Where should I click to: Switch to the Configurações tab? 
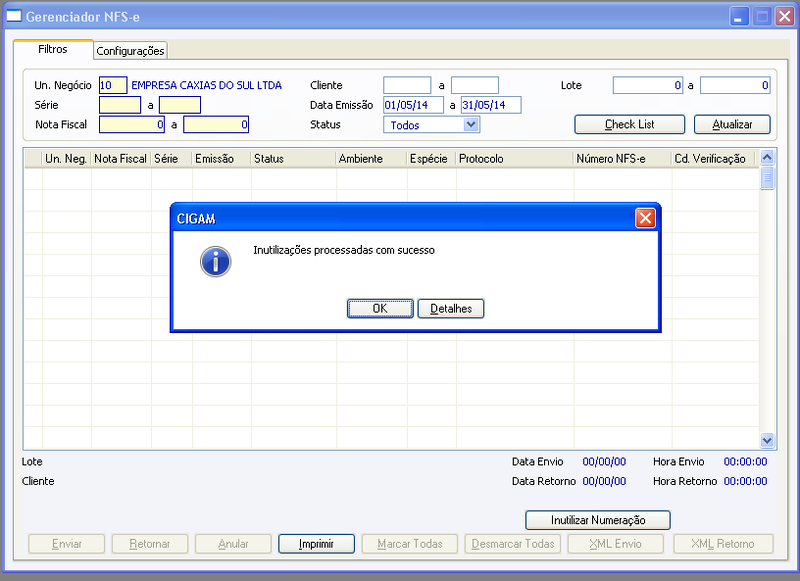pyautogui.click(x=130, y=51)
